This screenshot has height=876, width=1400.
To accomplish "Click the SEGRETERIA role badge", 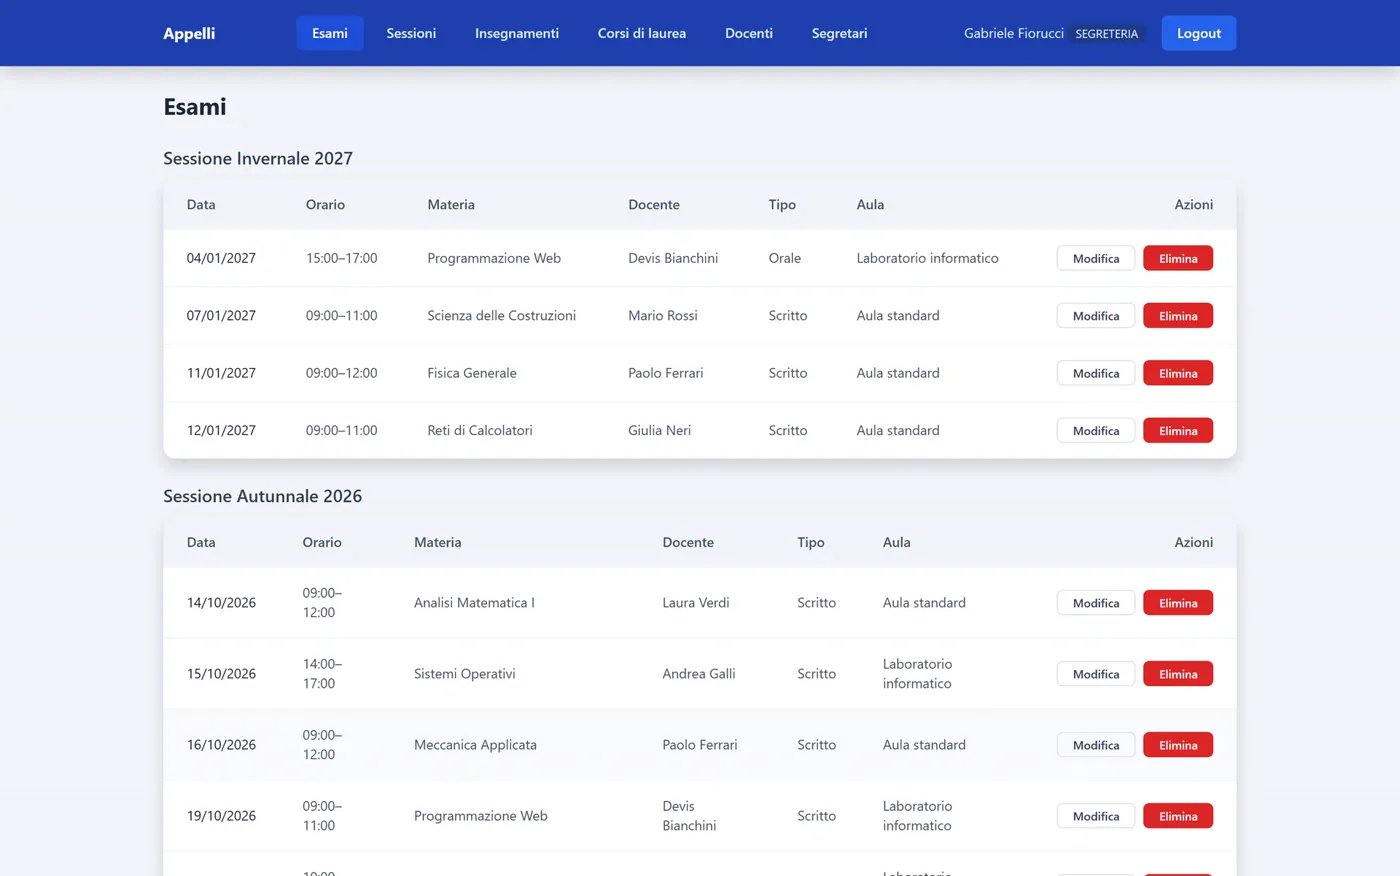I will 1107,34.
